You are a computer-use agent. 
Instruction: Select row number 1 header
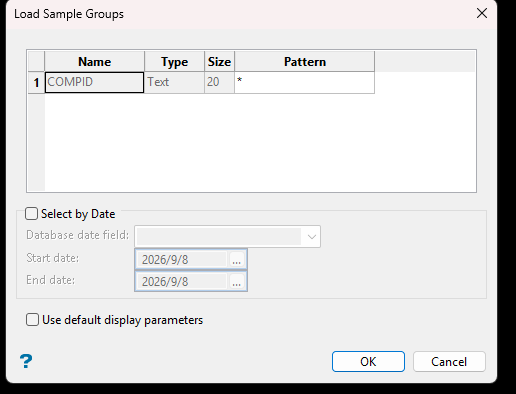[x=36, y=82]
